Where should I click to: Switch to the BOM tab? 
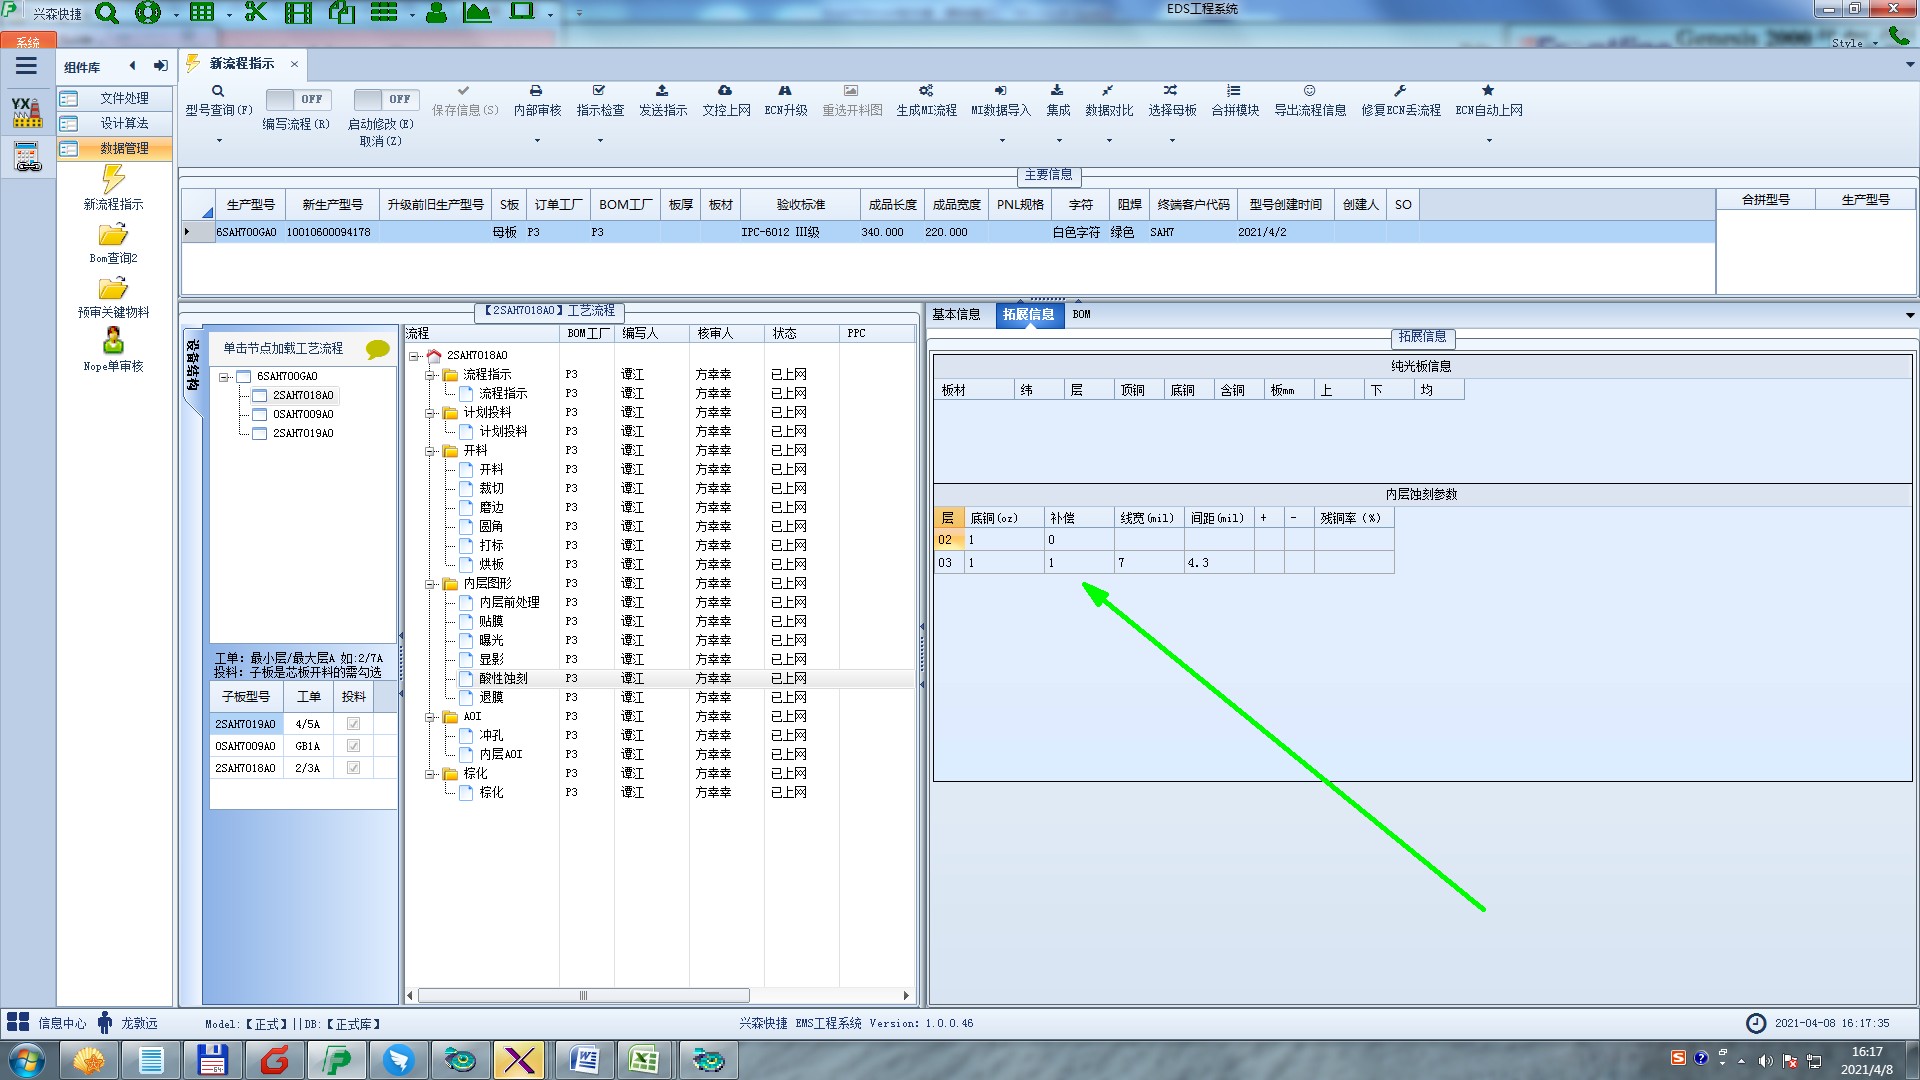[x=1081, y=314]
